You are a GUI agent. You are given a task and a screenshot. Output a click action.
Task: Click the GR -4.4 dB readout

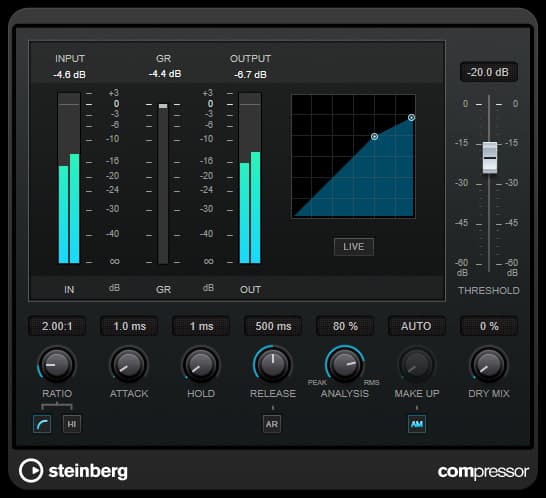coord(165,74)
